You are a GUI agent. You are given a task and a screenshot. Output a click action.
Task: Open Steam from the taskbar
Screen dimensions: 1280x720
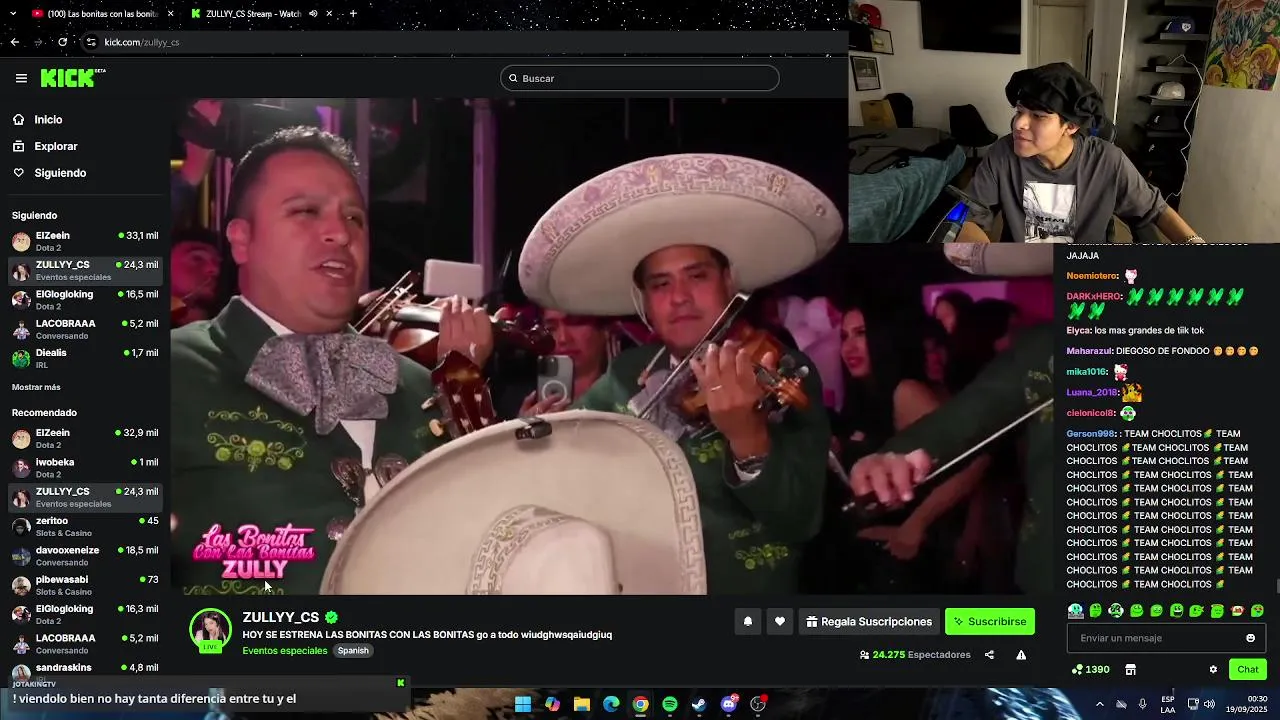pos(699,704)
